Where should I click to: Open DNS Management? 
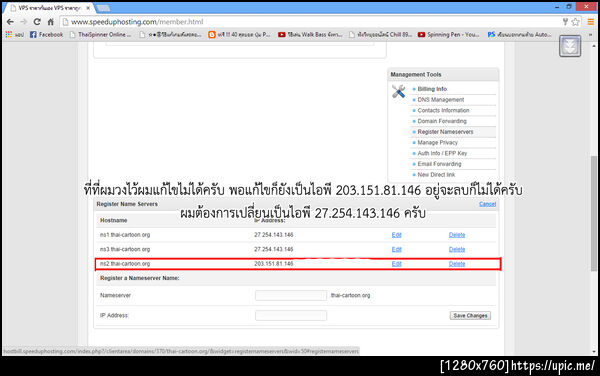pyautogui.click(x=440, y=99)
